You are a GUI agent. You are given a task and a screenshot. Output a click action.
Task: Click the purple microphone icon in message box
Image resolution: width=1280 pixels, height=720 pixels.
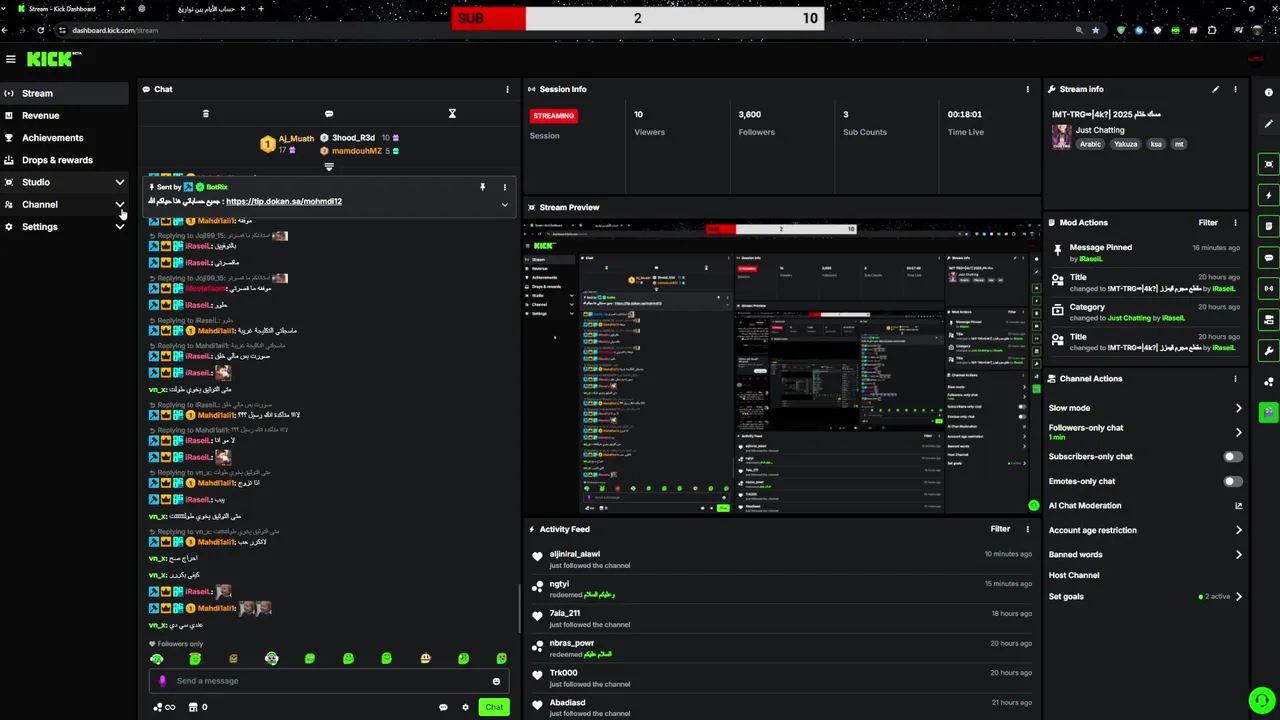162,681
